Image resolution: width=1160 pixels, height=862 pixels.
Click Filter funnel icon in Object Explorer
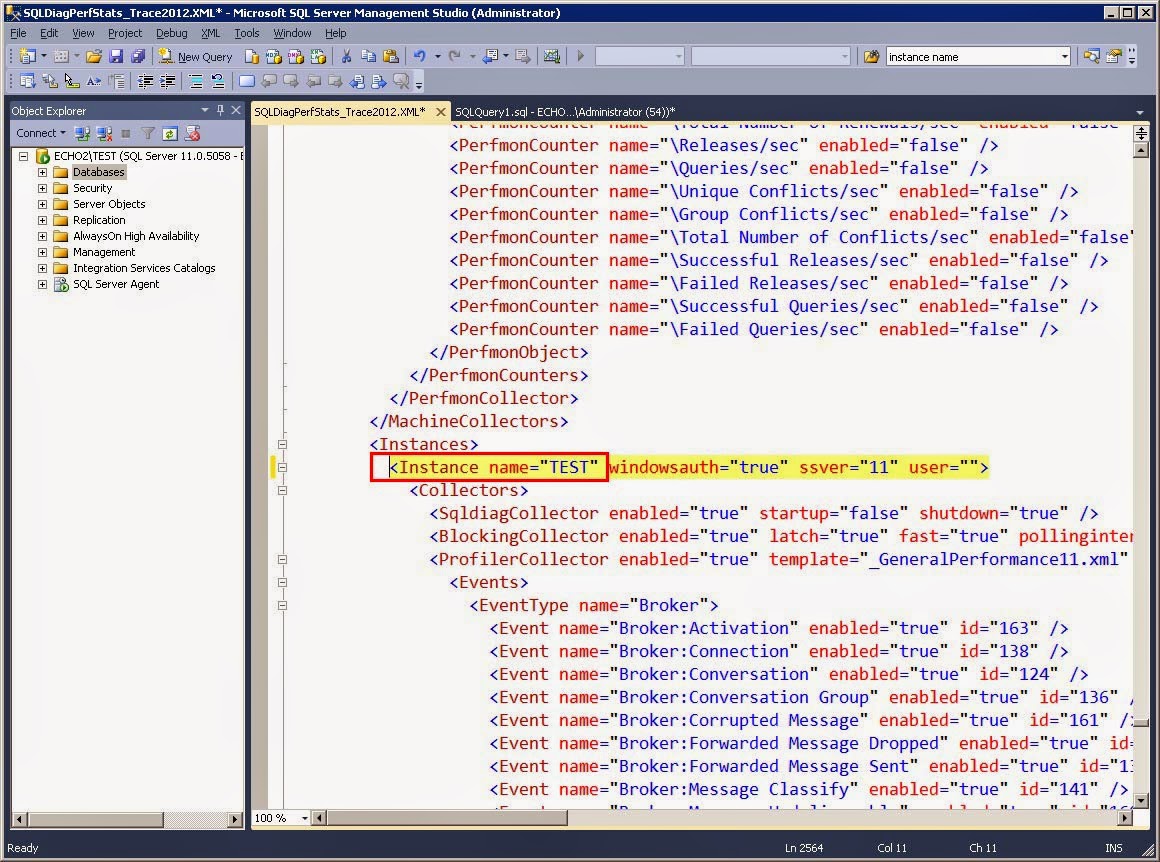147,133
